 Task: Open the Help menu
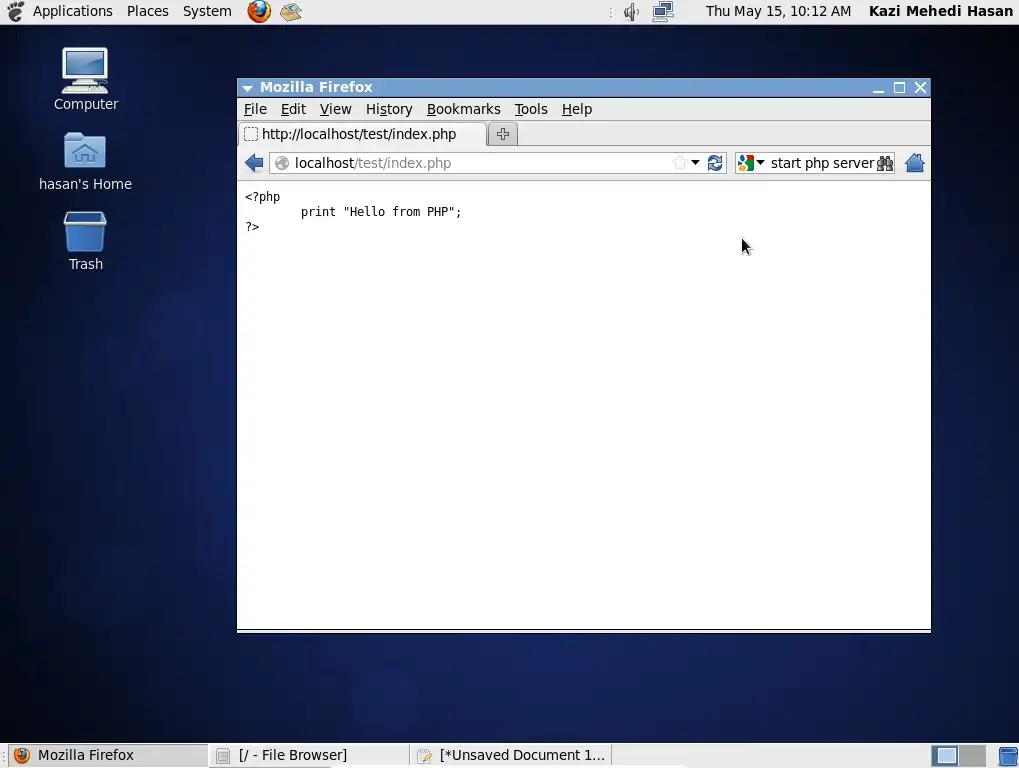(x=576, y=109)
